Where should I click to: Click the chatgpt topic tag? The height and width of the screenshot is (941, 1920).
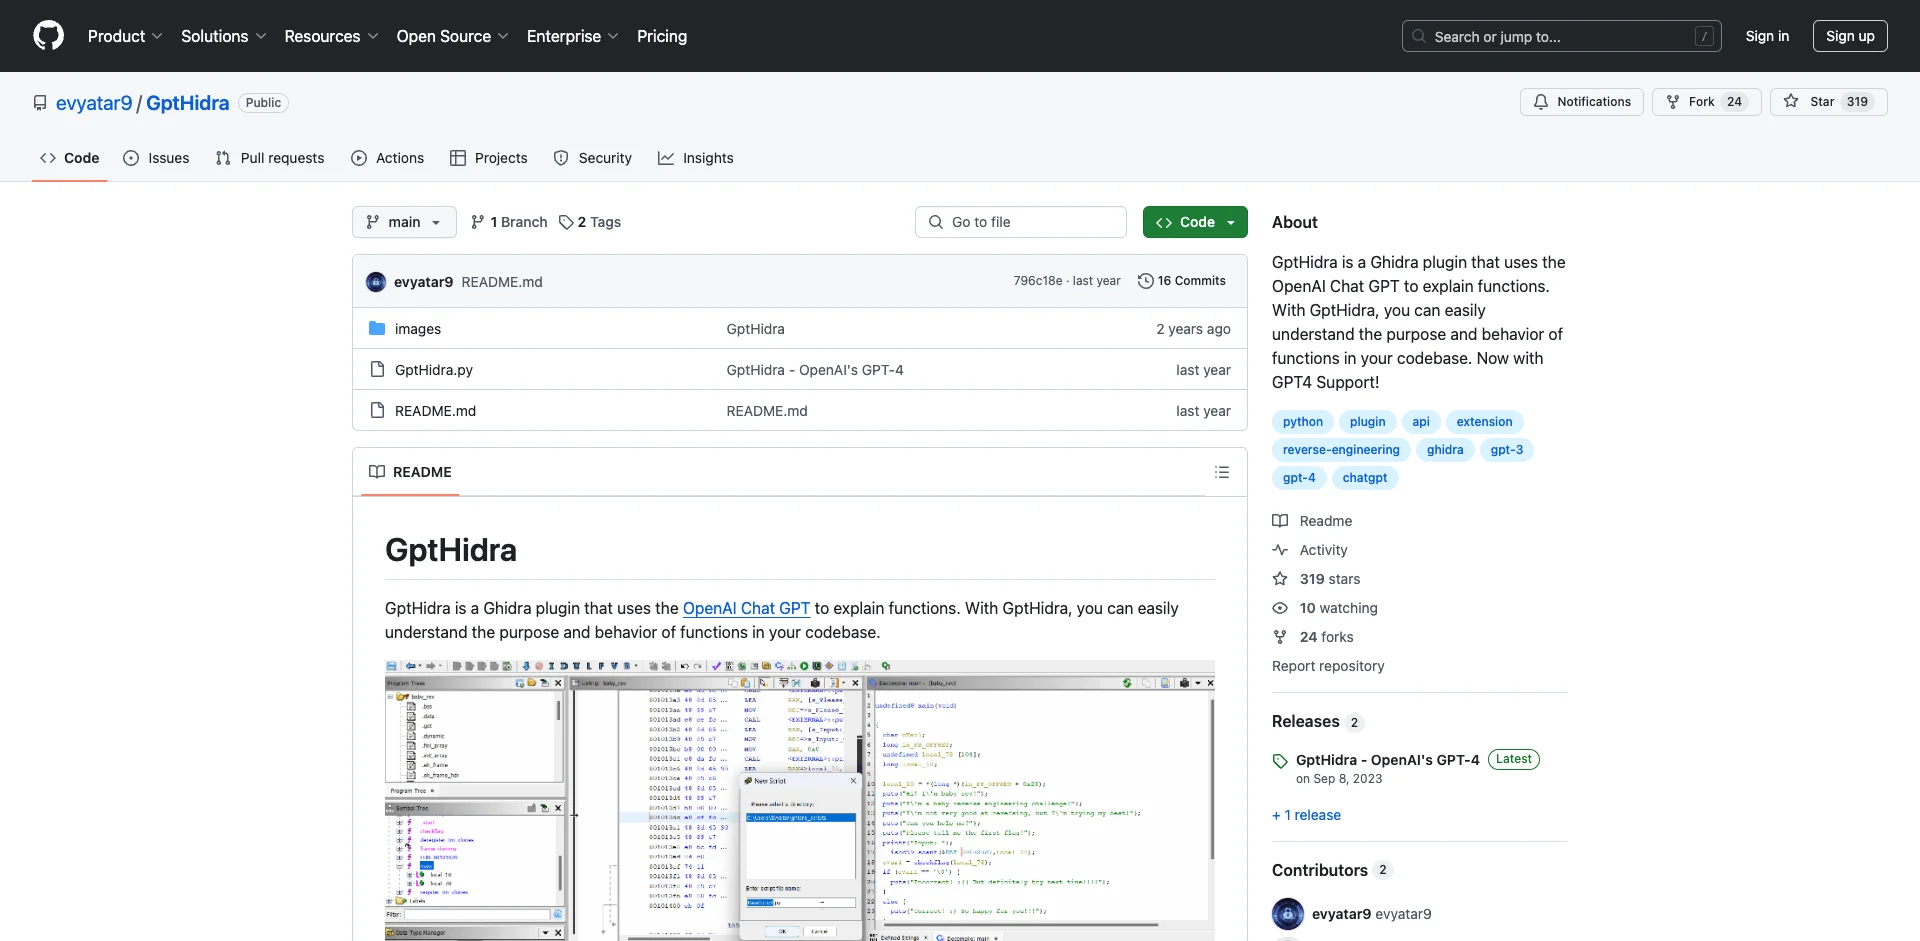[x=1365, y=478]
